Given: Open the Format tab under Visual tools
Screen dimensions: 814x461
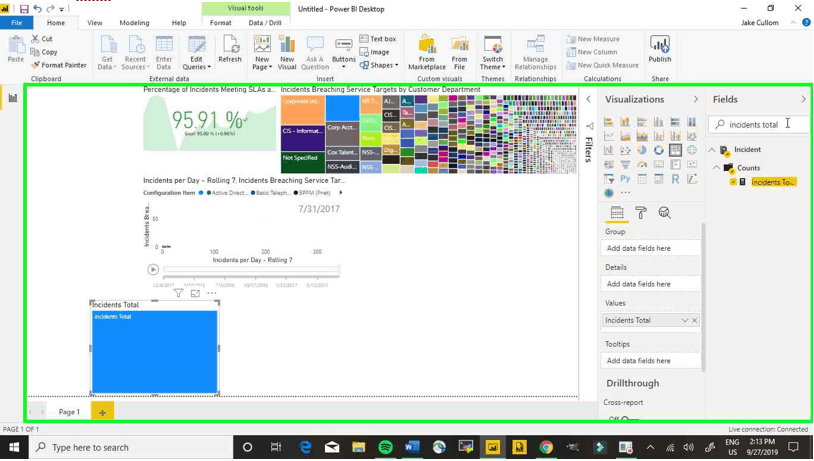Looking at the screenshot, I should coord(221,23).
